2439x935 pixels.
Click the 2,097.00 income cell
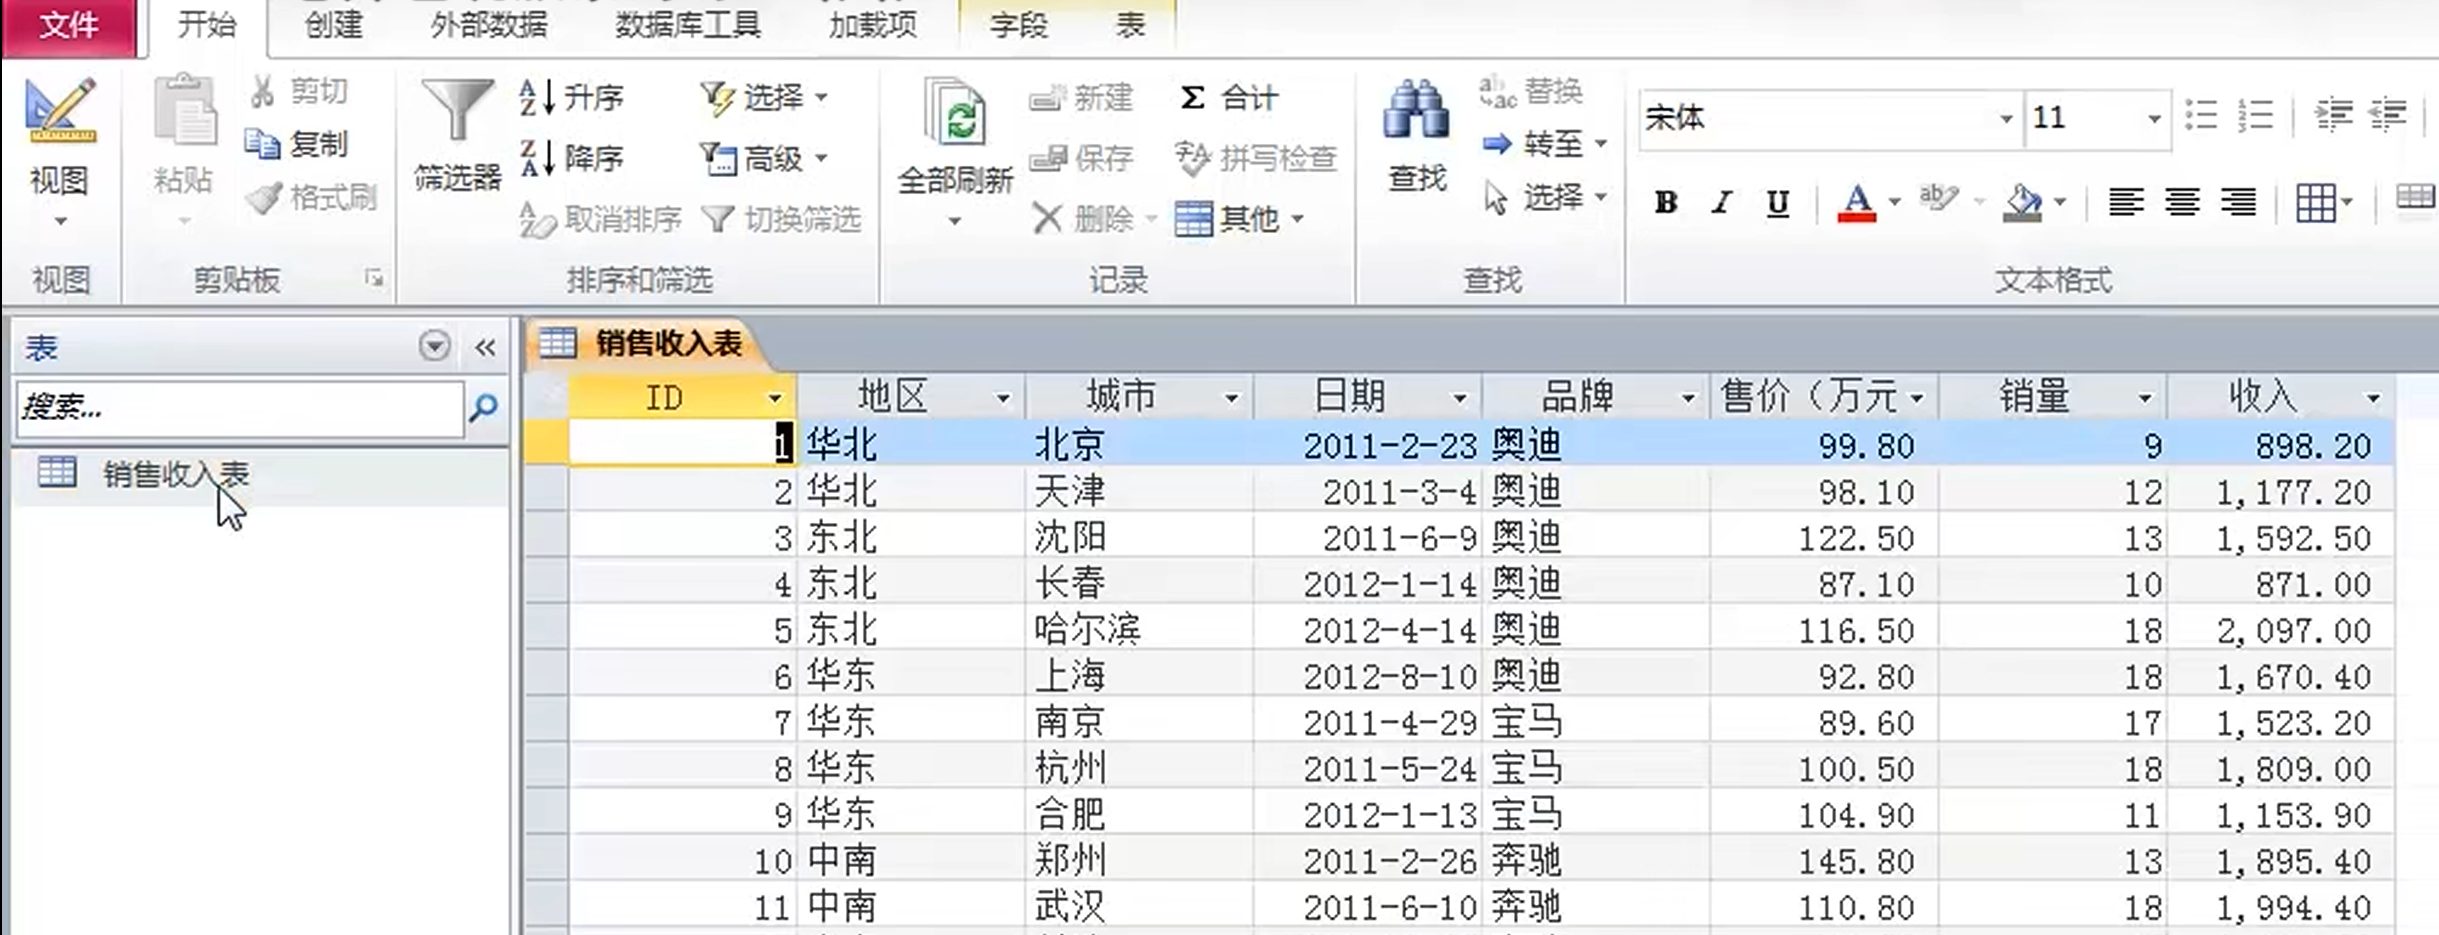click(x=2281, y=630)
